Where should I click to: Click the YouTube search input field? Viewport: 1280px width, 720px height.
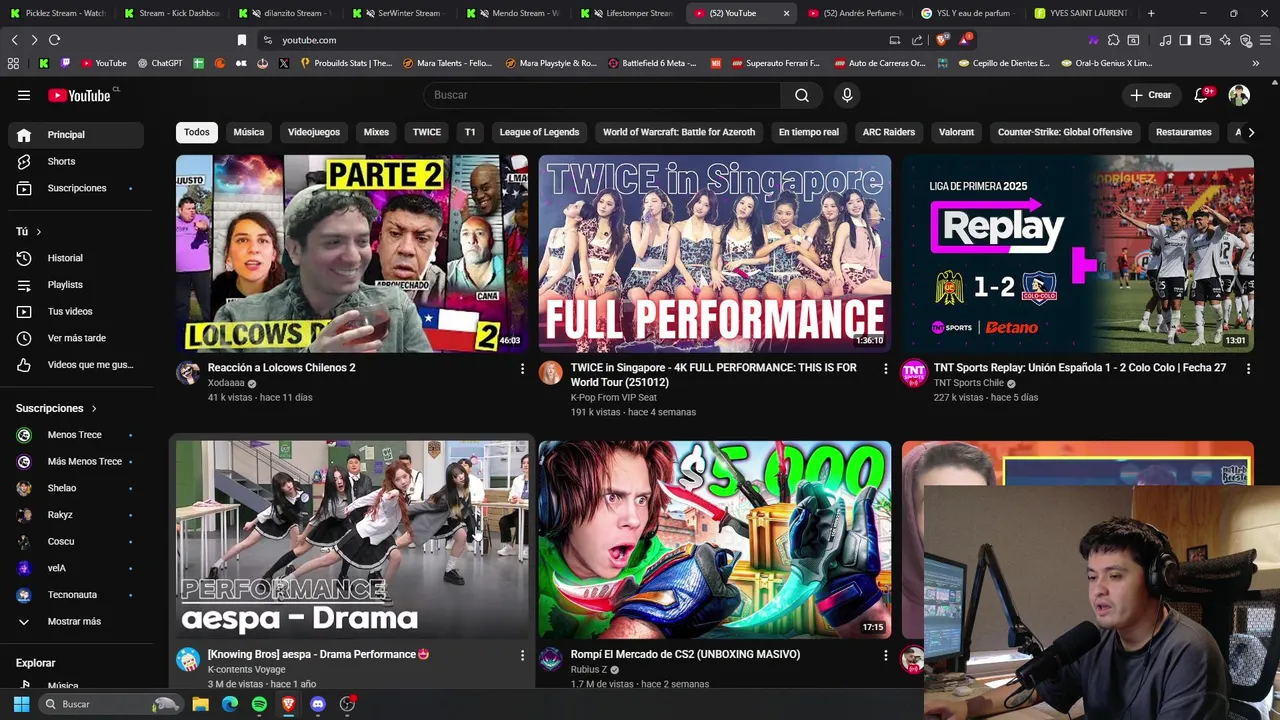[x=603, y=95]
